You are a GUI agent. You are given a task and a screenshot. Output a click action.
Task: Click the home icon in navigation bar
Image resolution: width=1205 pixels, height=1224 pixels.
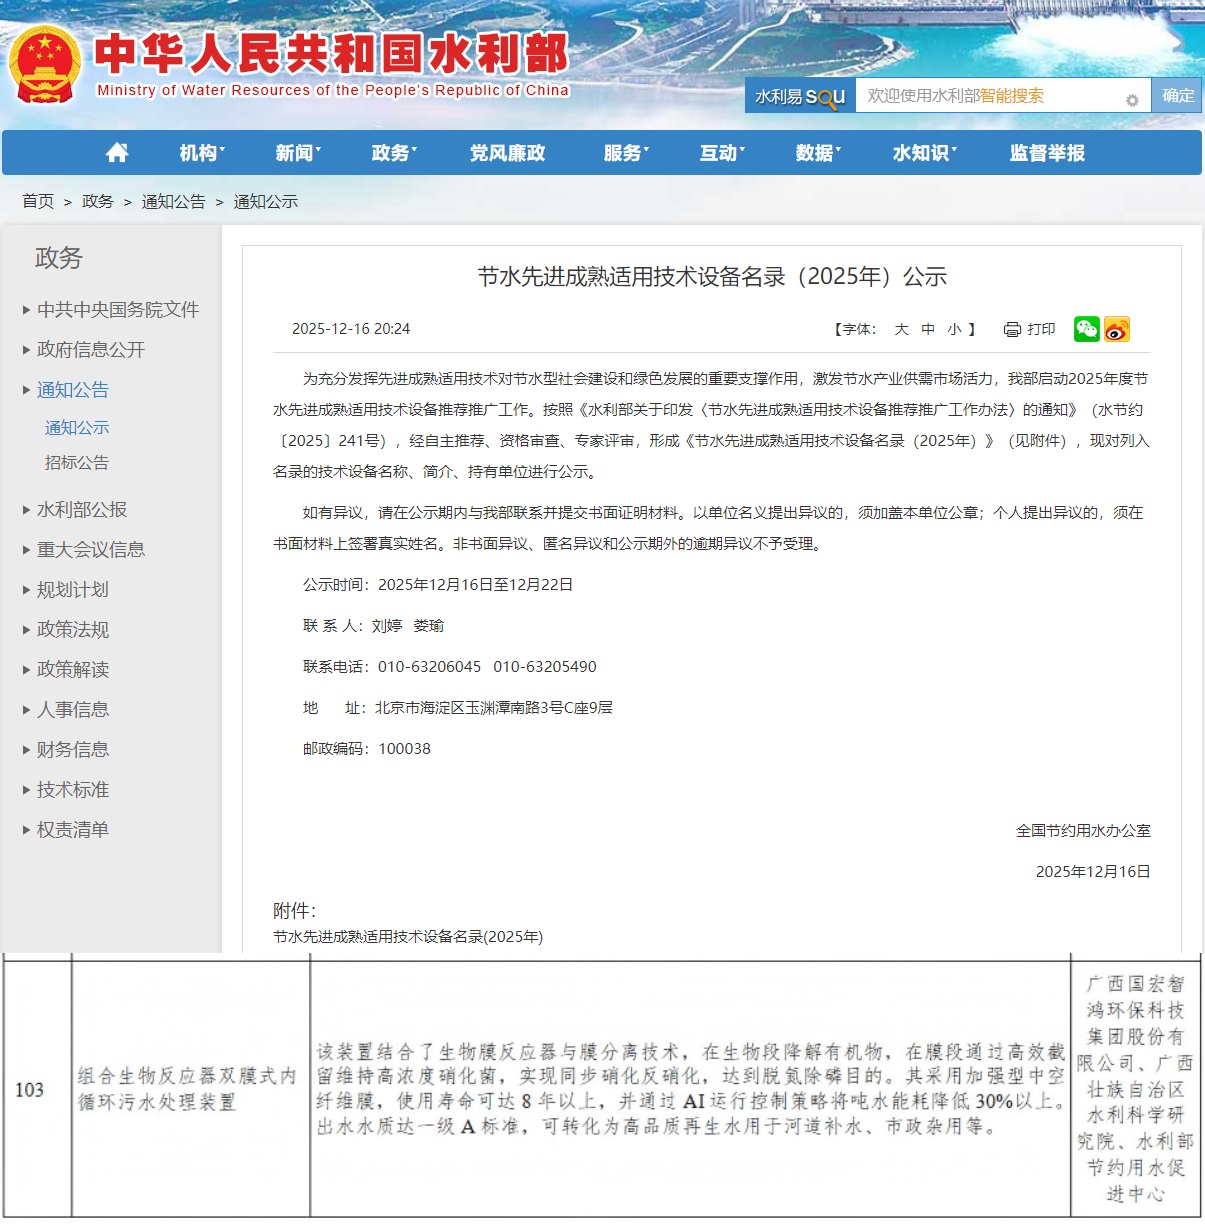coord(117,153)
